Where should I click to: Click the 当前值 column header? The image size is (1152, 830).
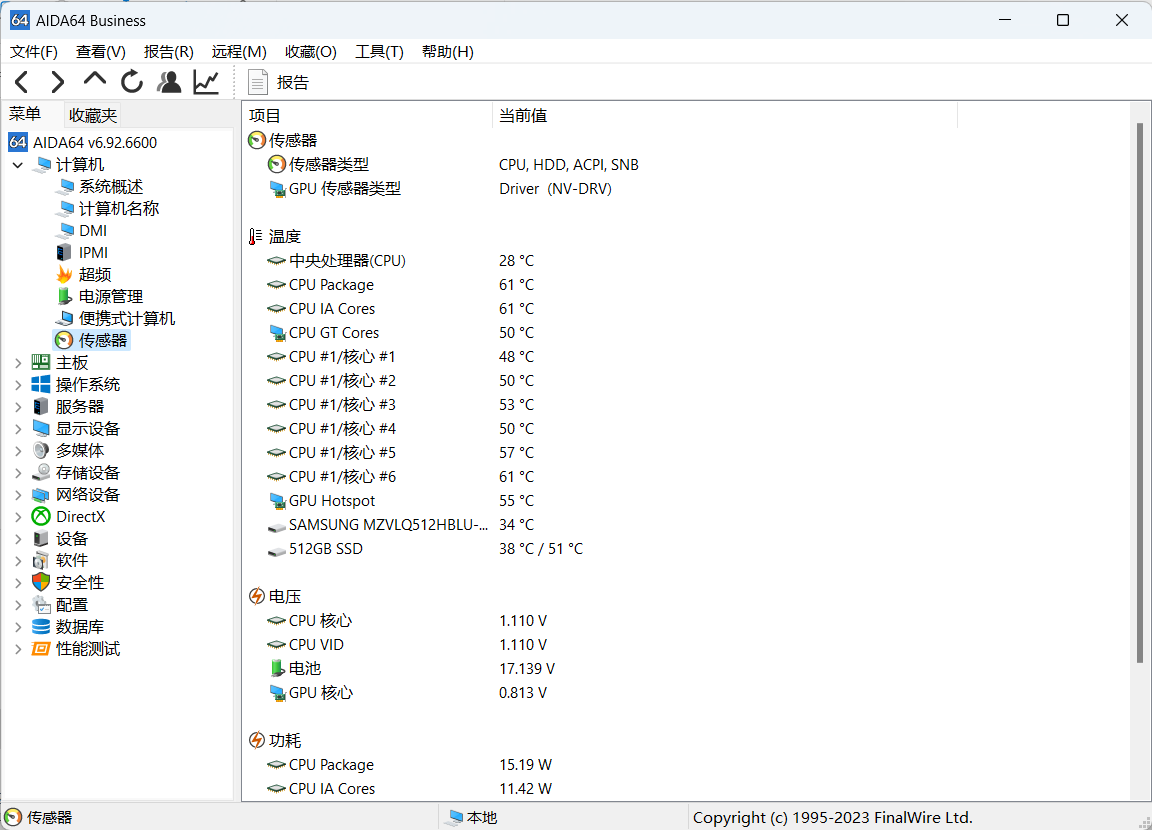(x=724, y=115)
